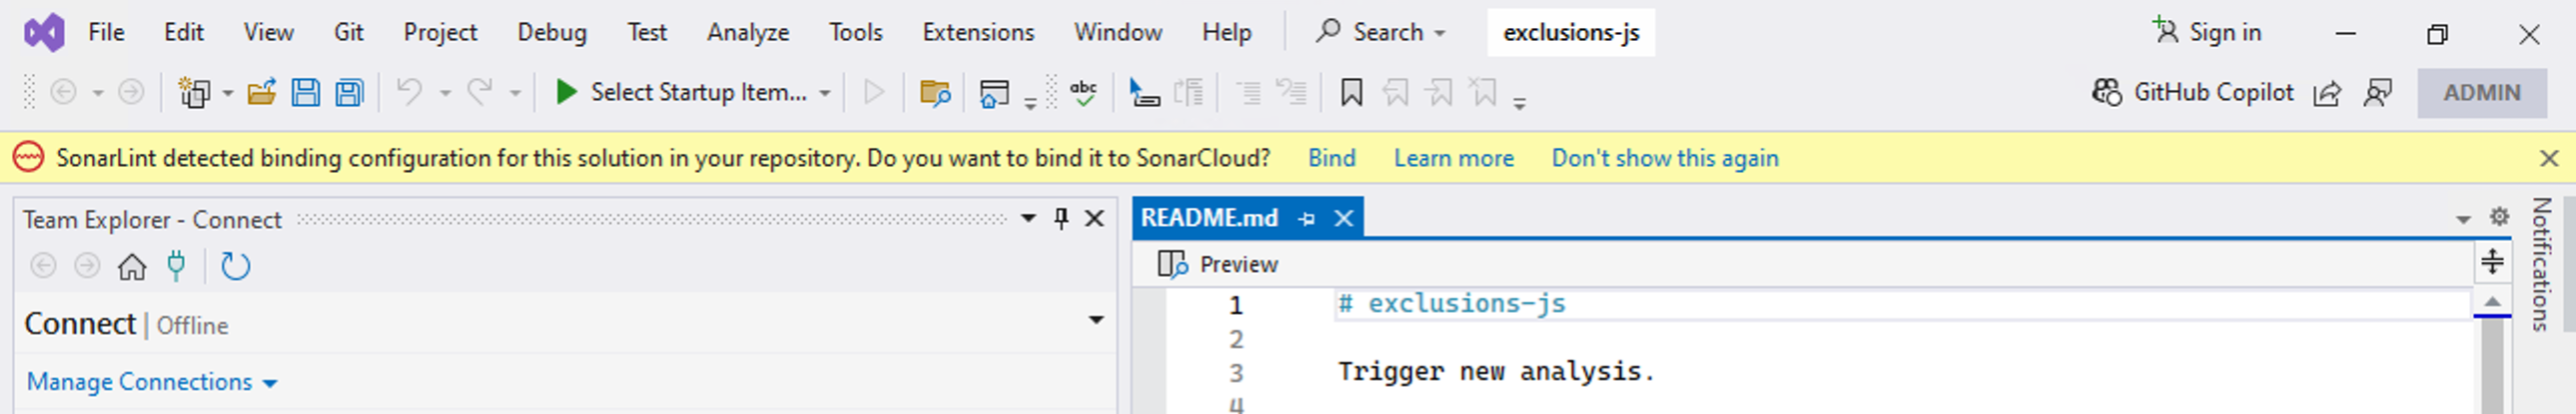
Task: Click the Team Explorer Refresh icon
Action: [235, 266]
